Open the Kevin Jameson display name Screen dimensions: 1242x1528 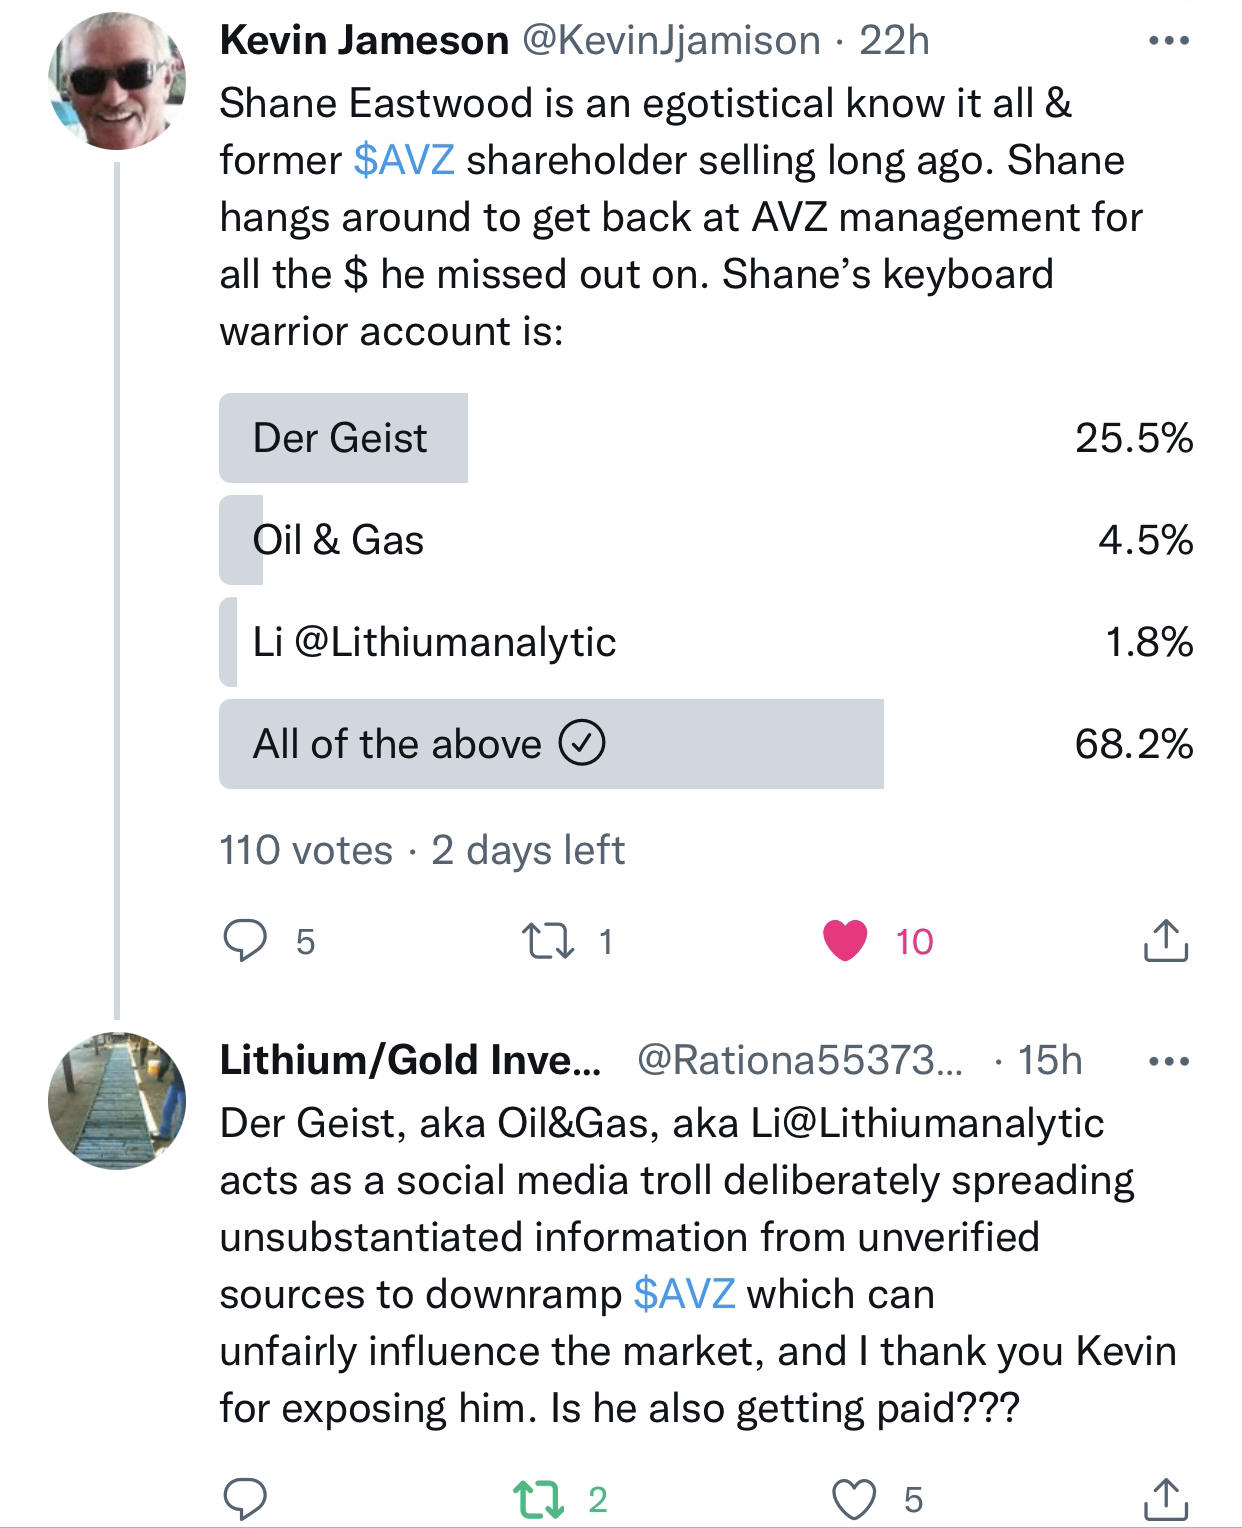click(x=364, y=41)
